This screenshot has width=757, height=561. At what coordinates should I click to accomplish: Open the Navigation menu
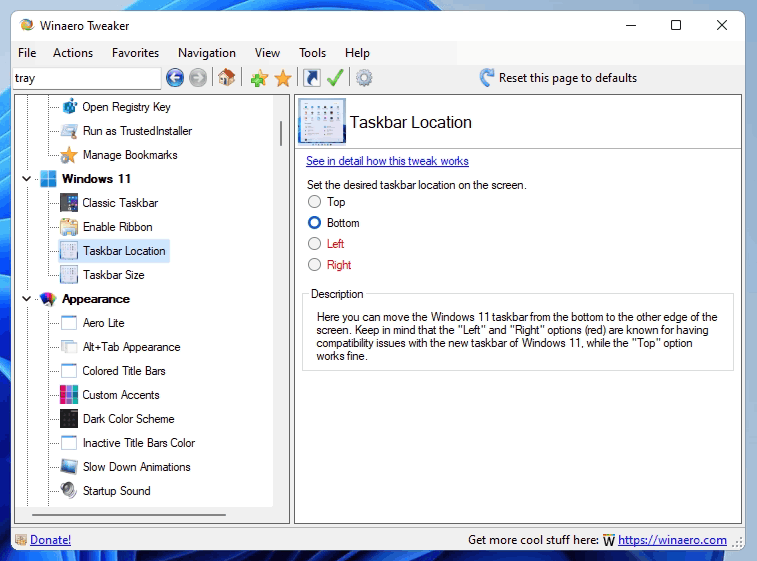(x=207, y=53)
